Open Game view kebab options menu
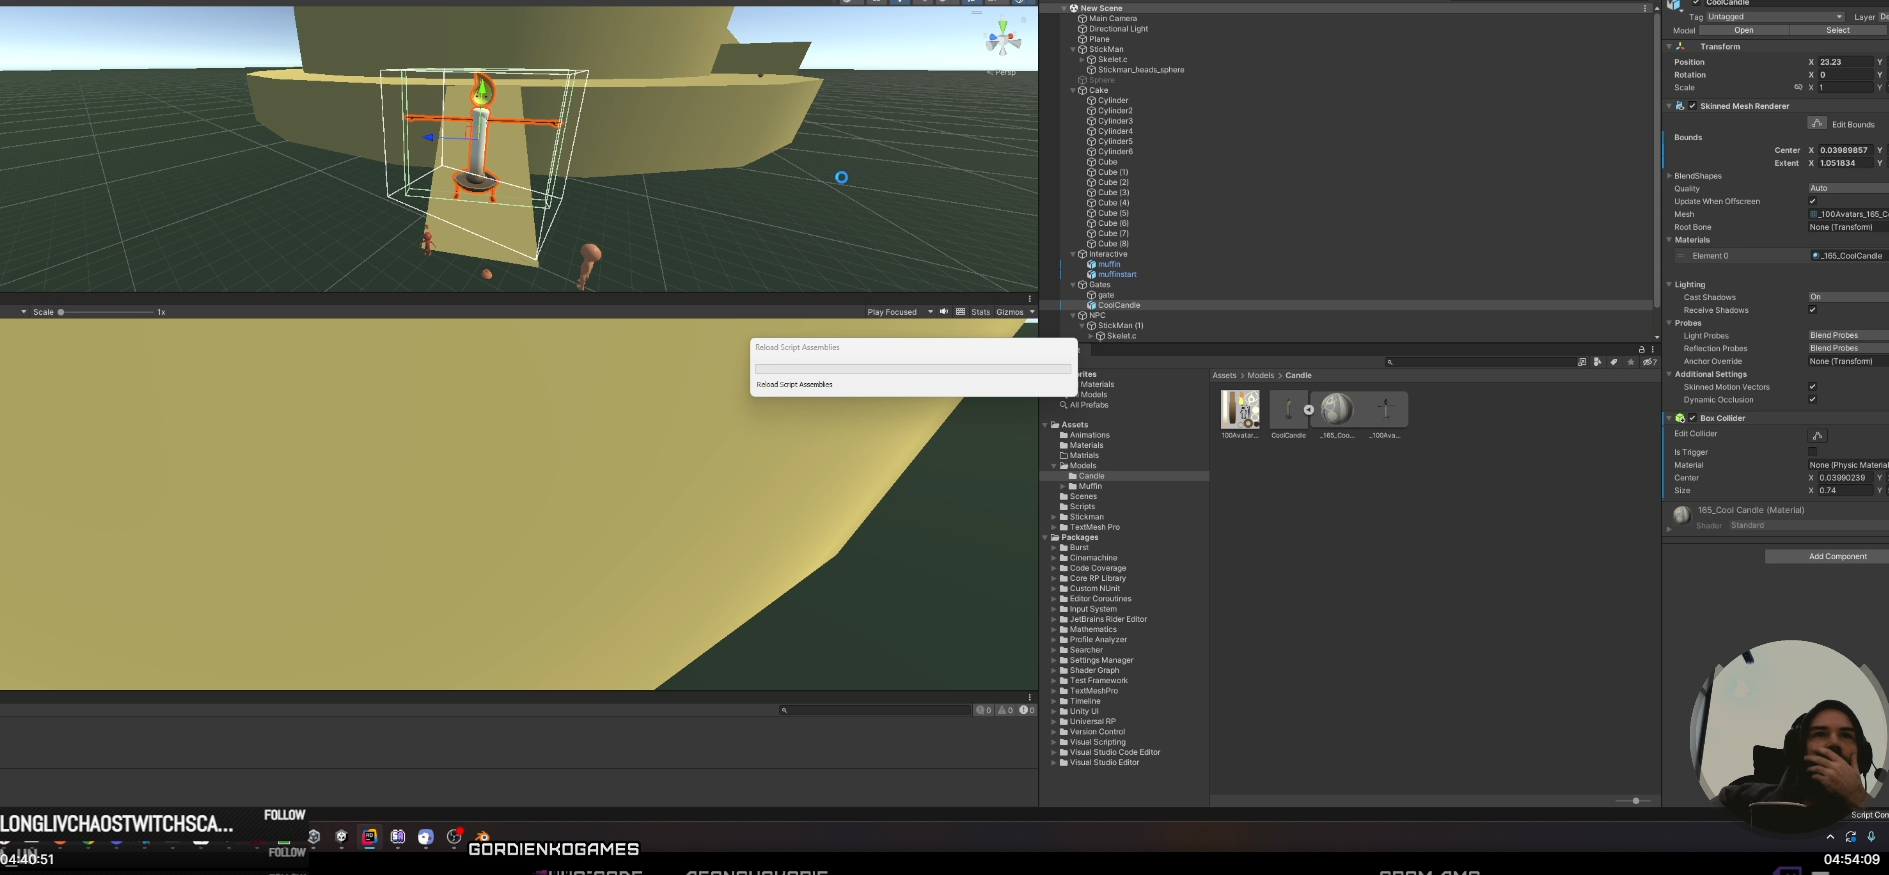The width and height of the screenshot is (1889, 875). 1030,299
